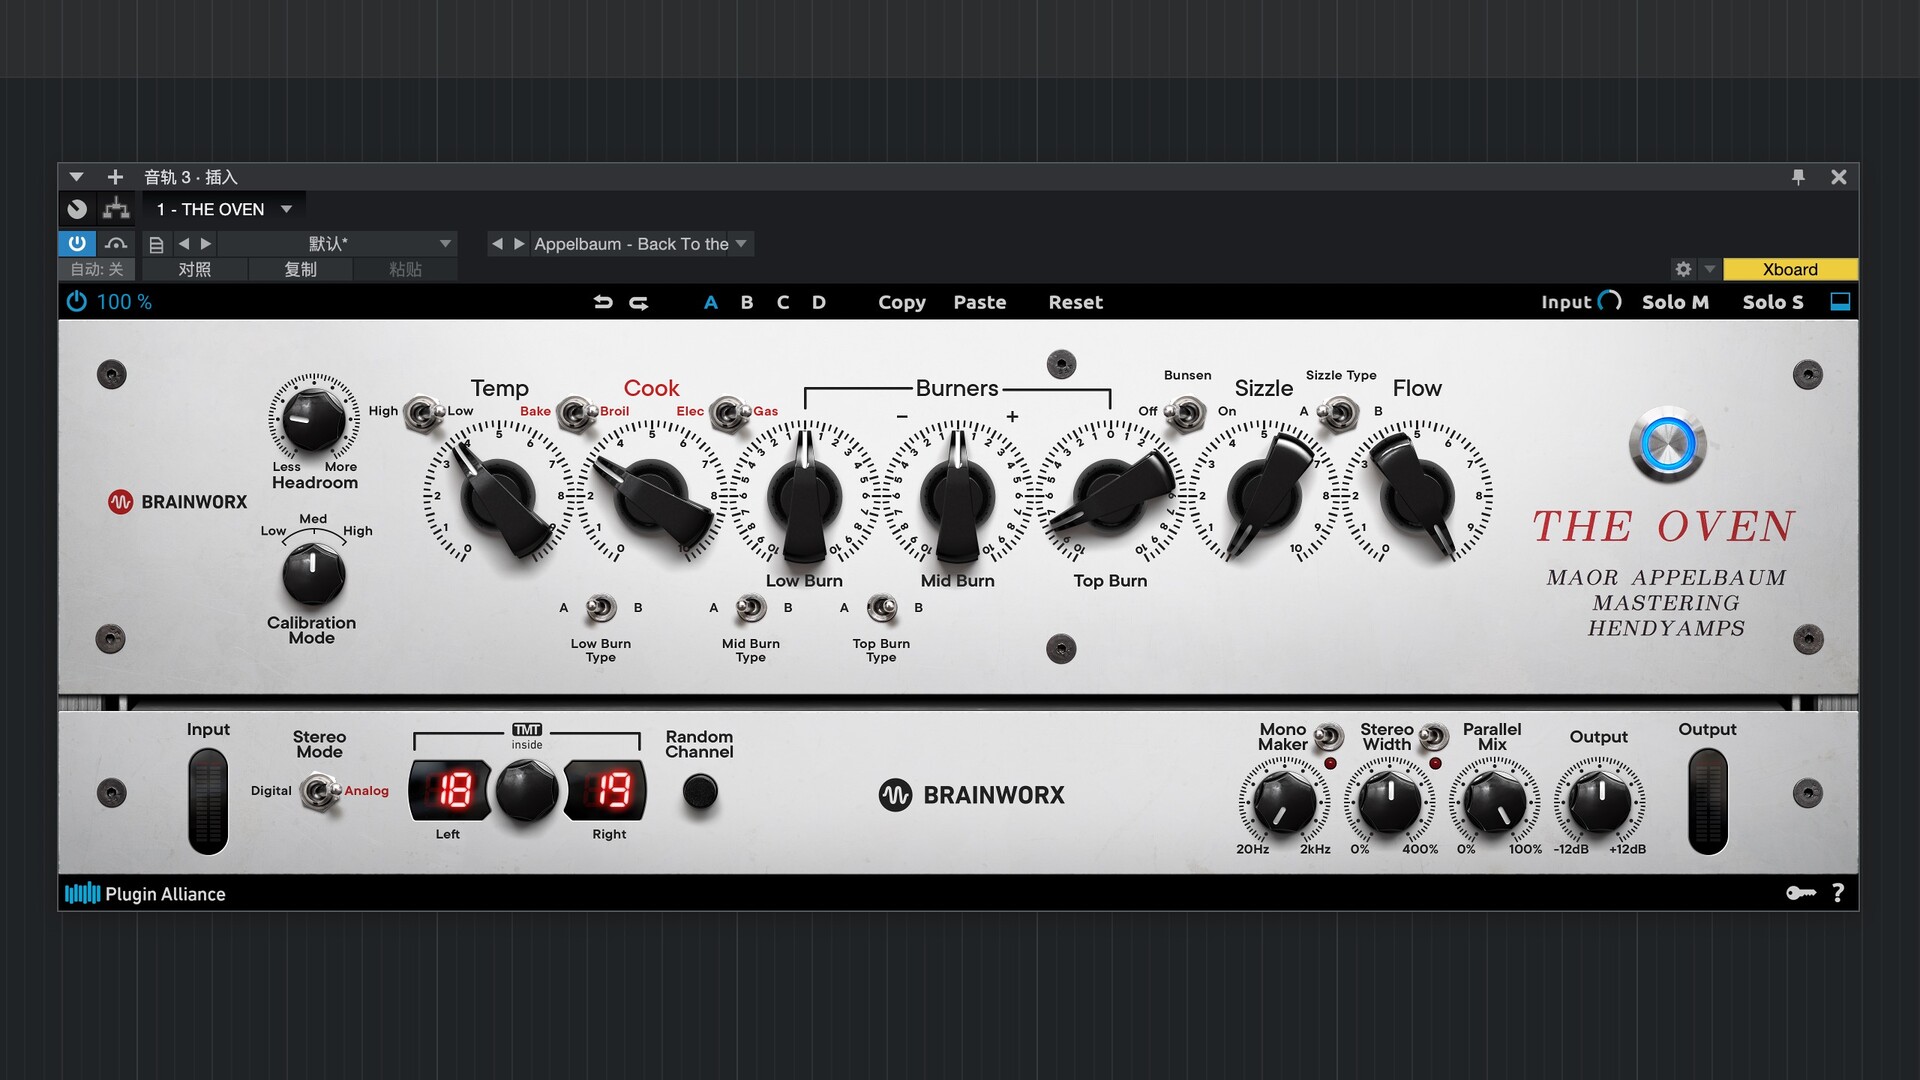Activate the blue host power button
The height and width of the screenshot is (1080, 1920).
[77, 244]
